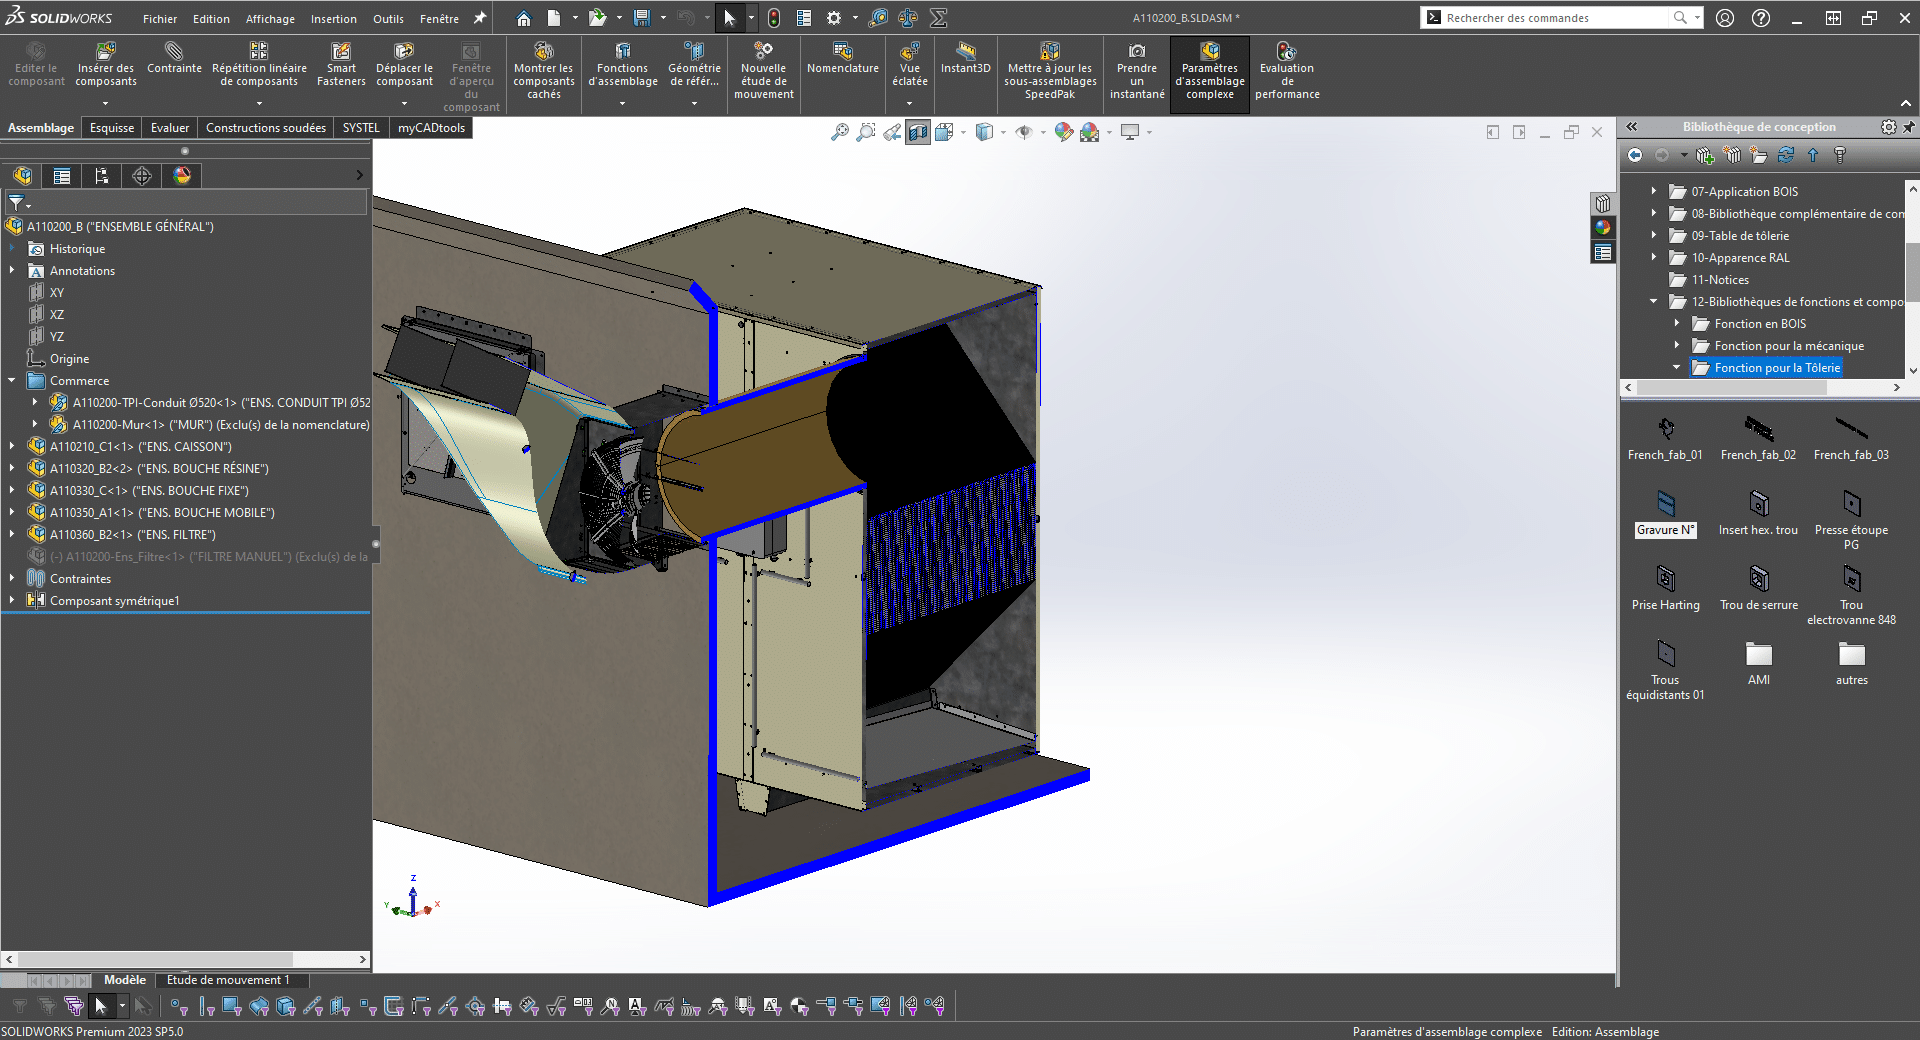Pin the Bibliothèque de conception panel
This screenshot has width=1920, height=1040.
(1909, 127)
